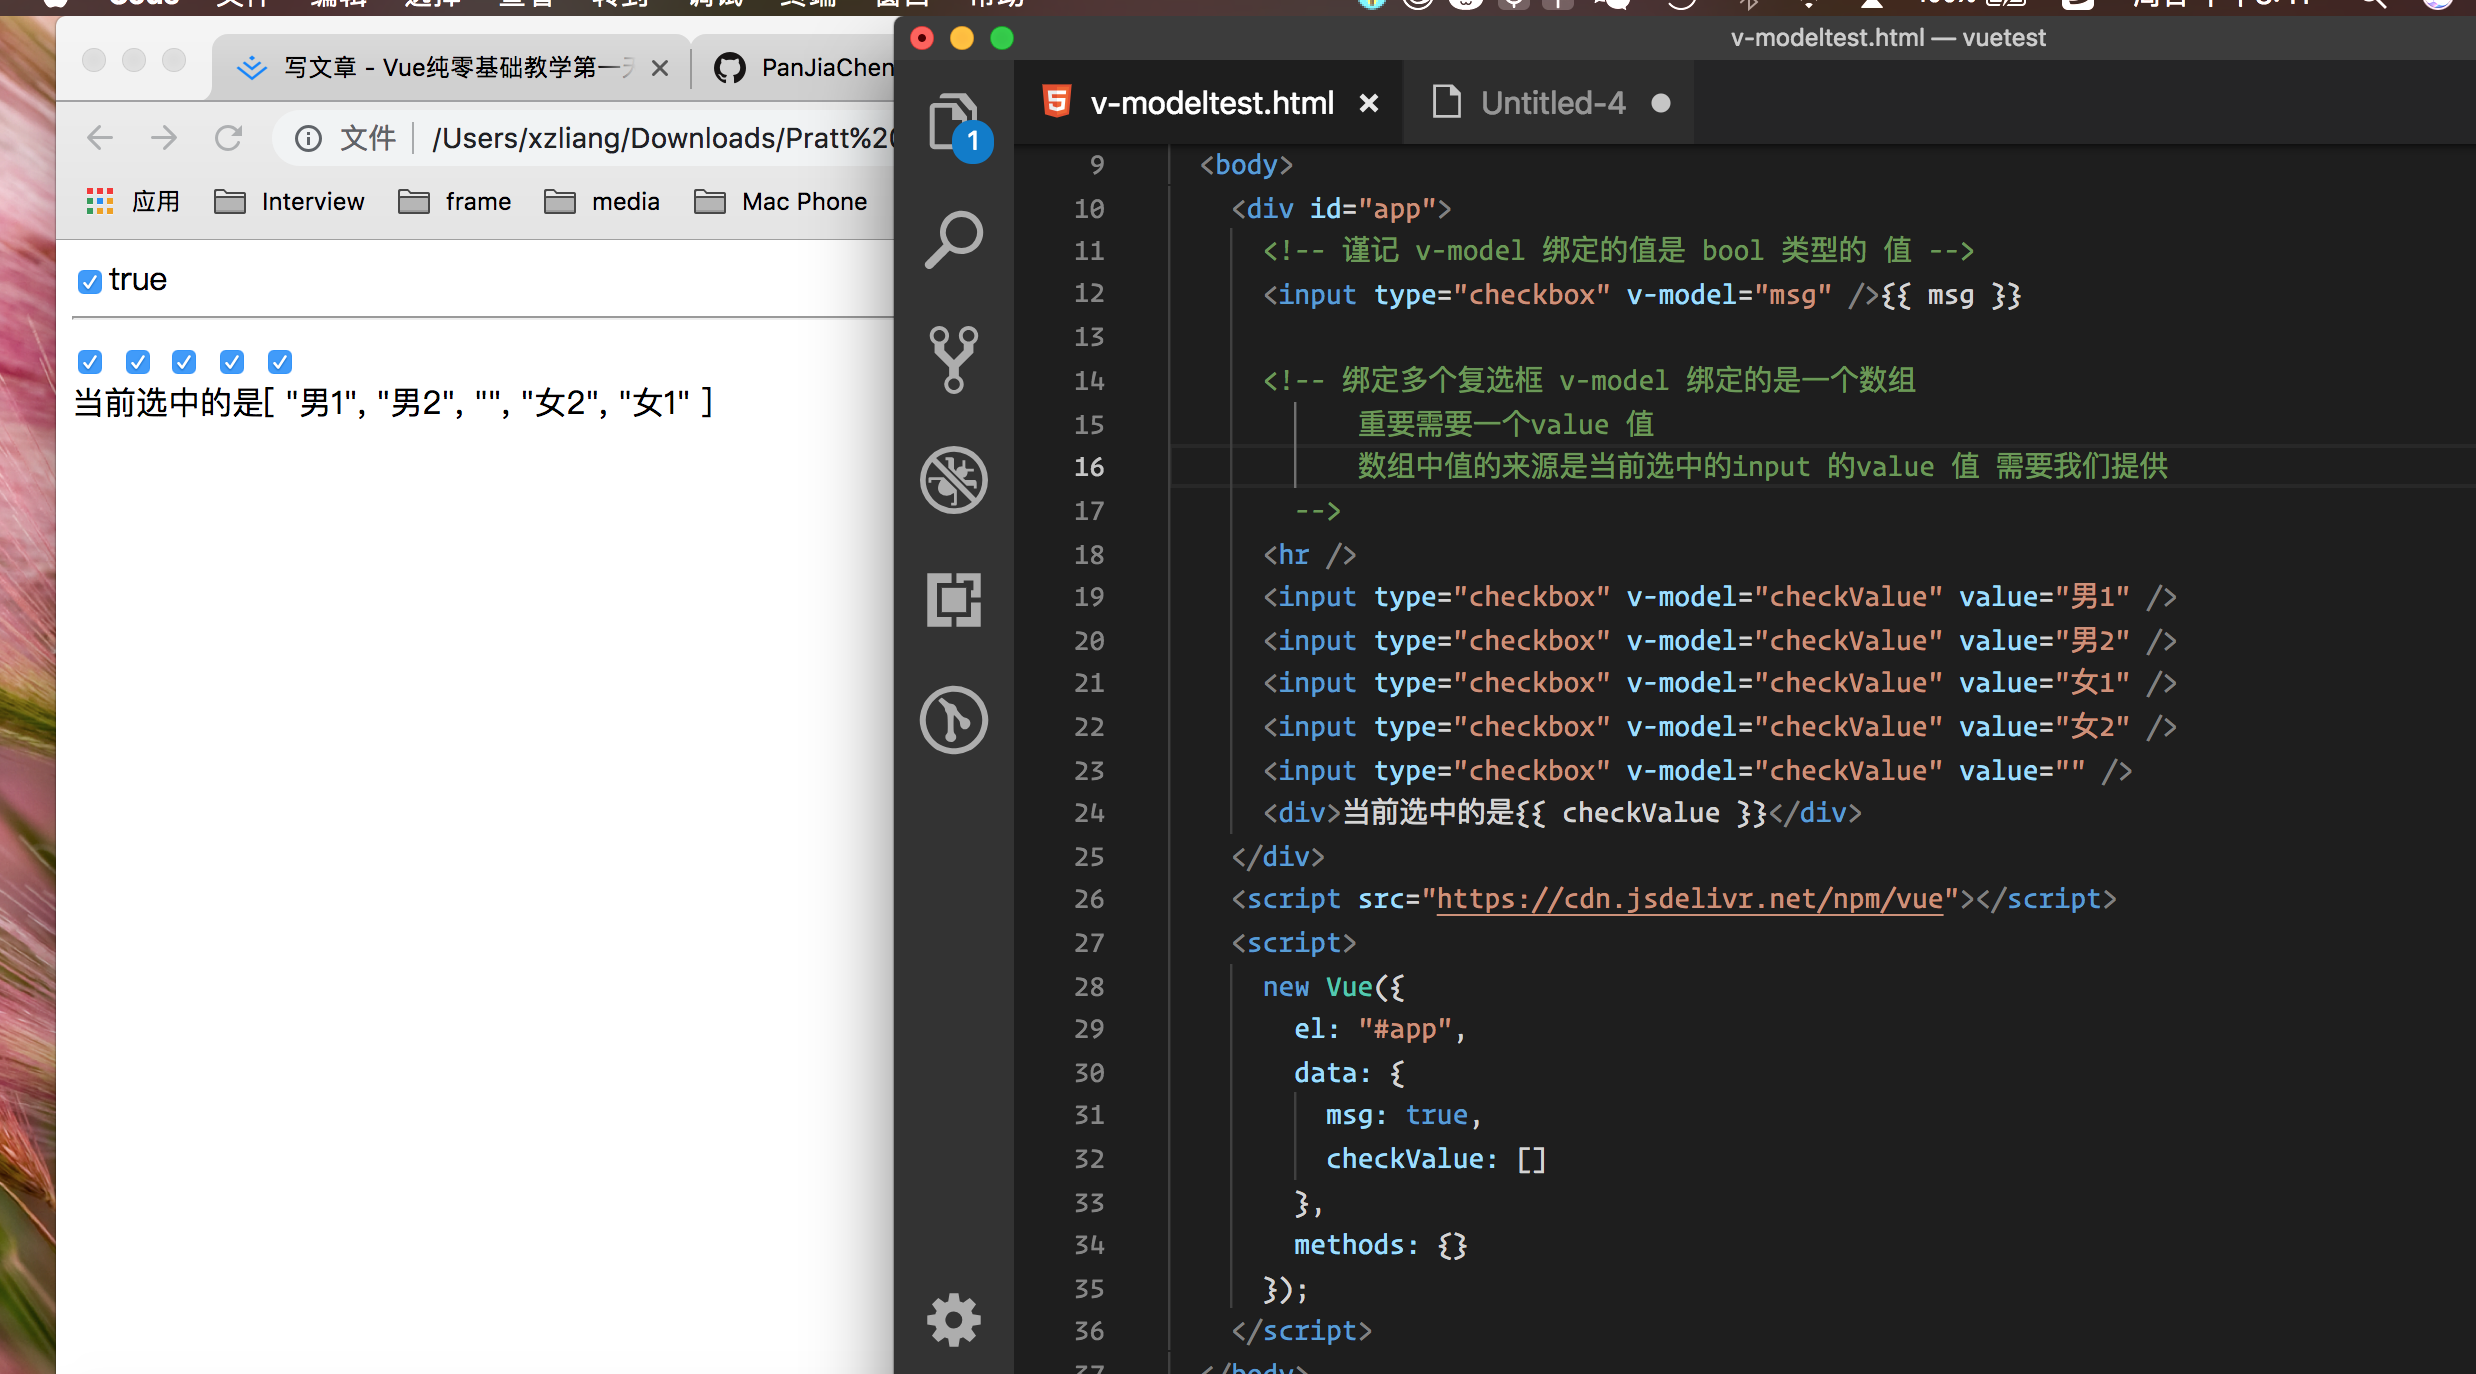Click the browser reload icon
The width and height of the screenshot is (2476, 1374).
pyautogui.click(x=229, y=138)
